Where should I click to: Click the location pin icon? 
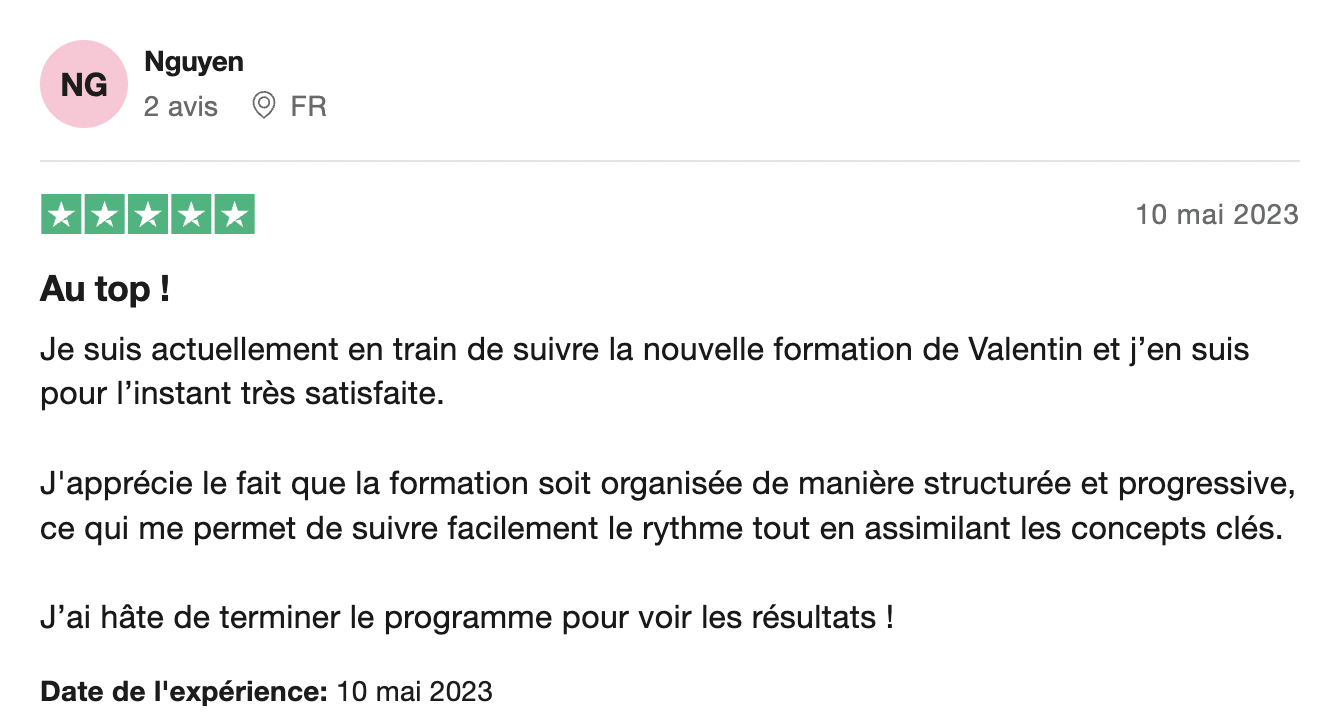[264, 106]
